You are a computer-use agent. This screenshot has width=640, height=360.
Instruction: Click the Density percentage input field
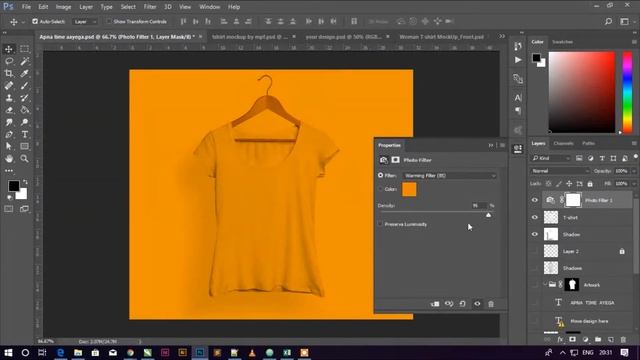479,205
